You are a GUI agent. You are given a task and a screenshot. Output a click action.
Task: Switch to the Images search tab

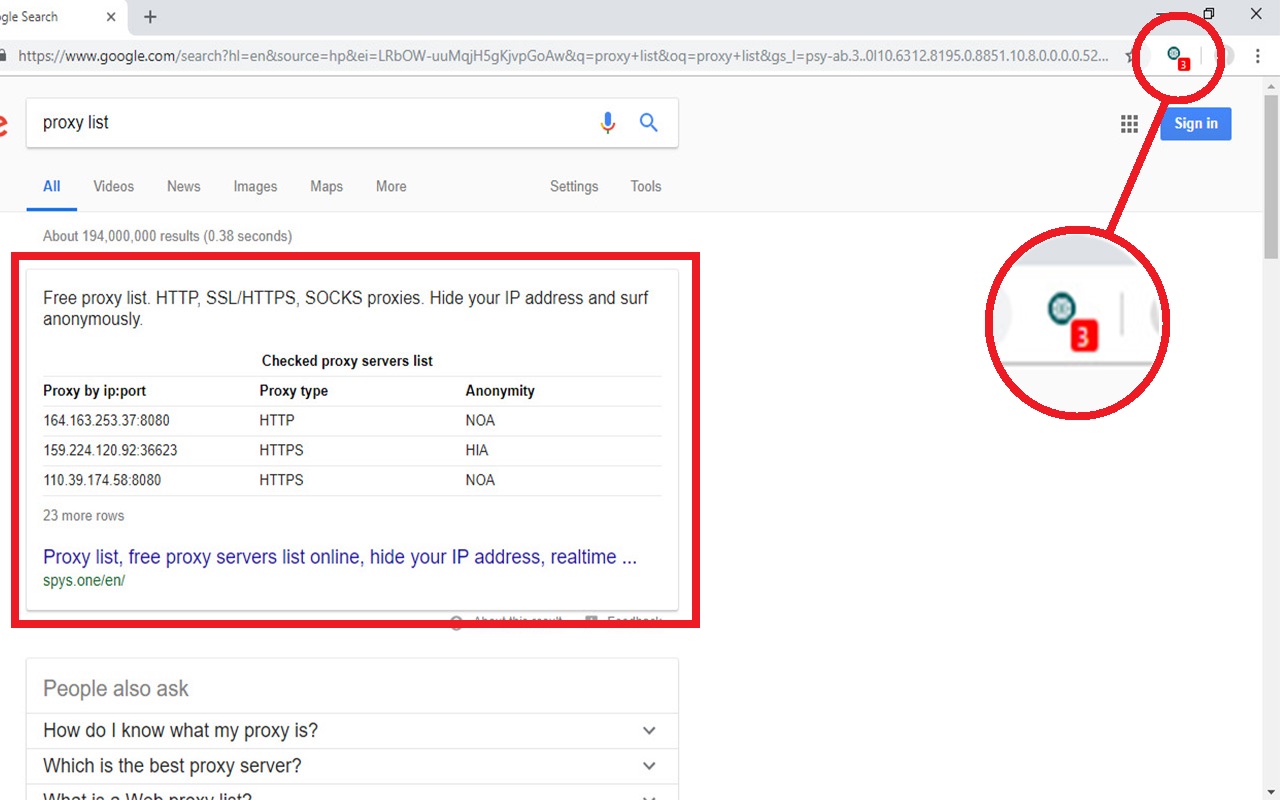click(x=255, y=186)
